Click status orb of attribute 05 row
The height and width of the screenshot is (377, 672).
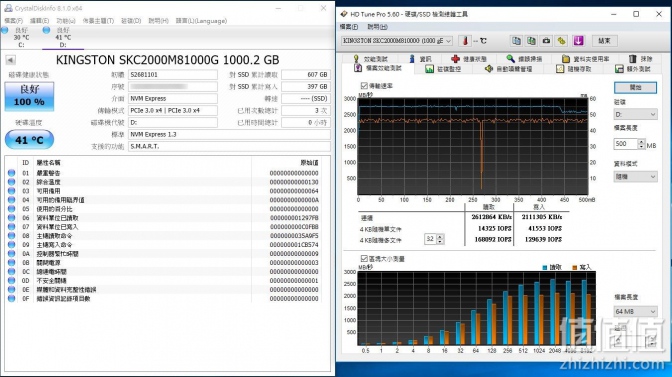pos(12,209)
